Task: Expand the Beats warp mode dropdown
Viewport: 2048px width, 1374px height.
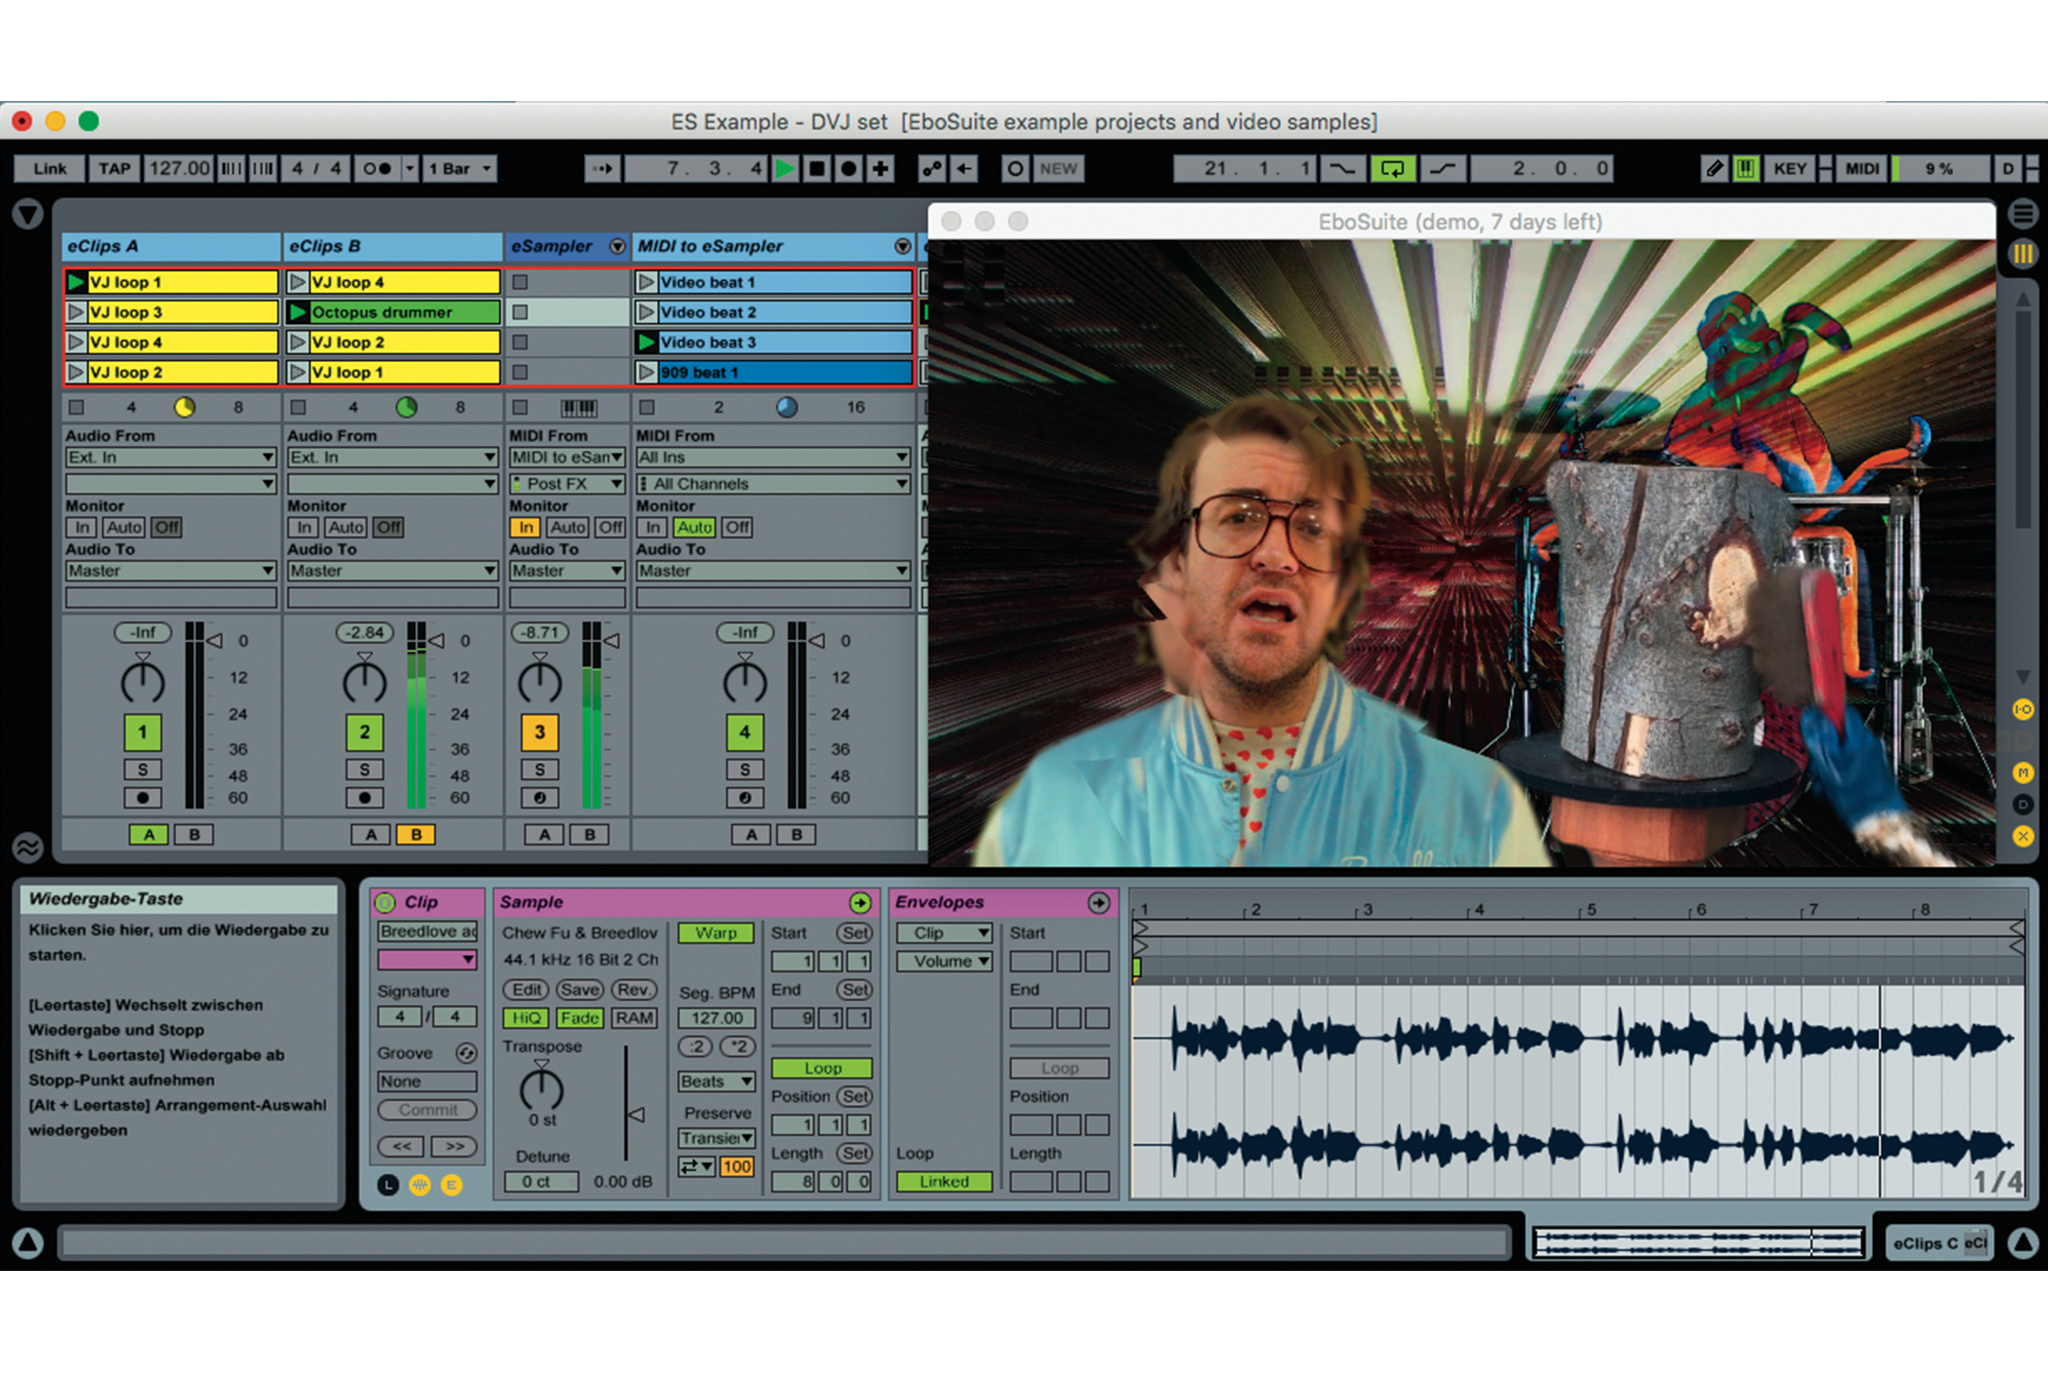Action: coord(716,1081)
